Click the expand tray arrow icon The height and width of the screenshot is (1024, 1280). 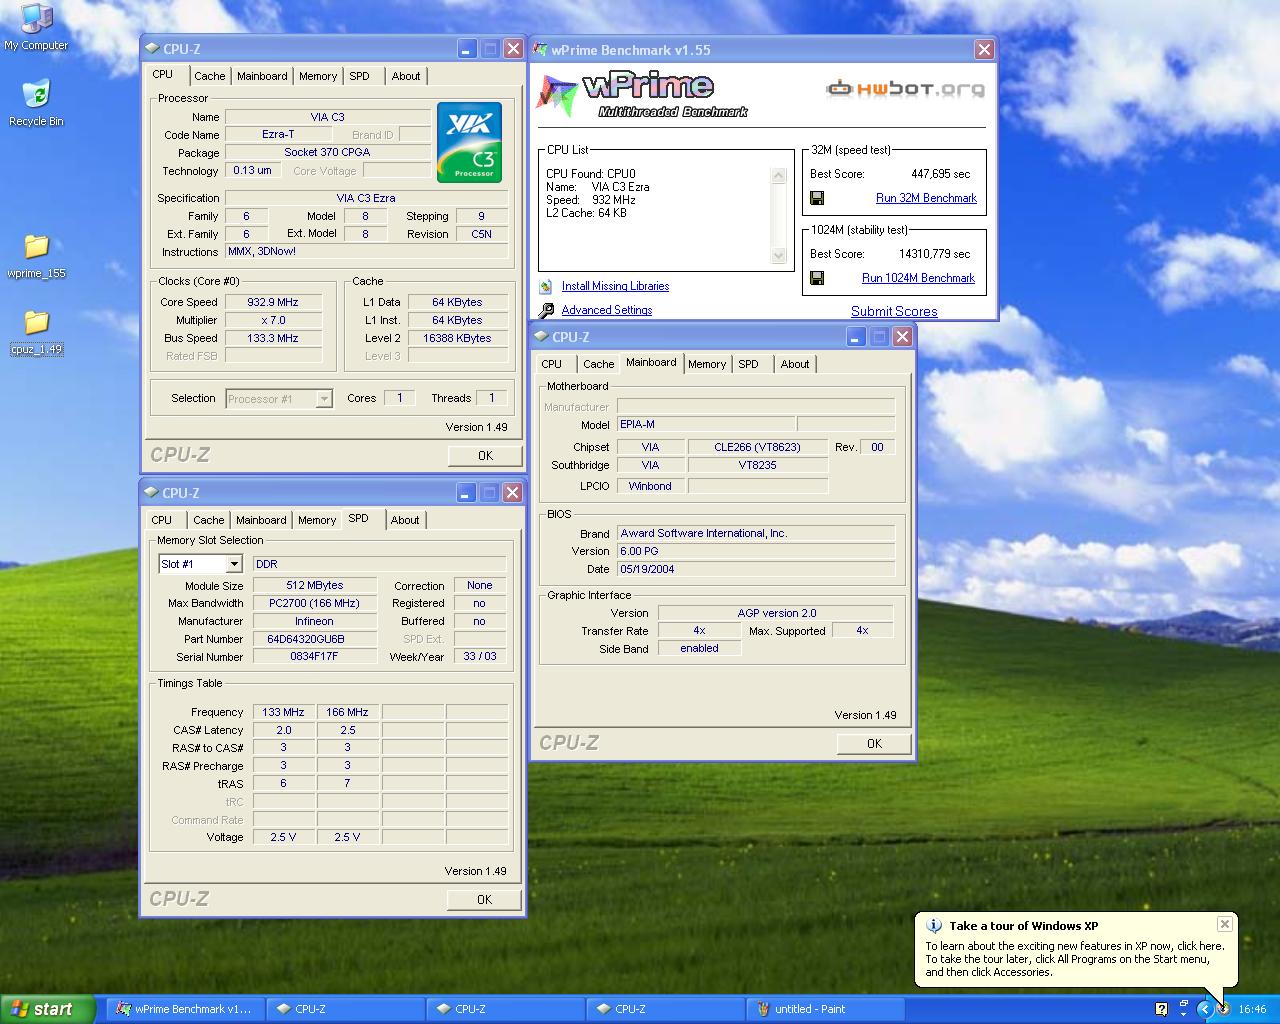pos(1205,1009)
